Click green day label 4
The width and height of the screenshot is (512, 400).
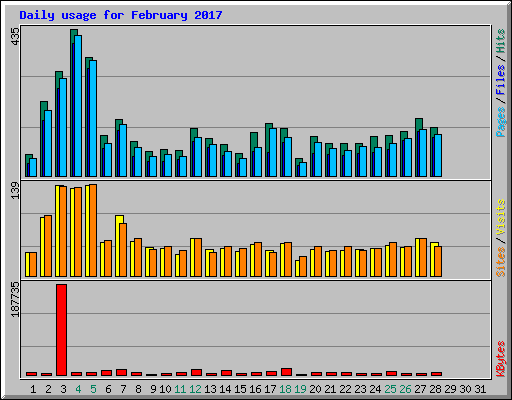coord(78,389)
